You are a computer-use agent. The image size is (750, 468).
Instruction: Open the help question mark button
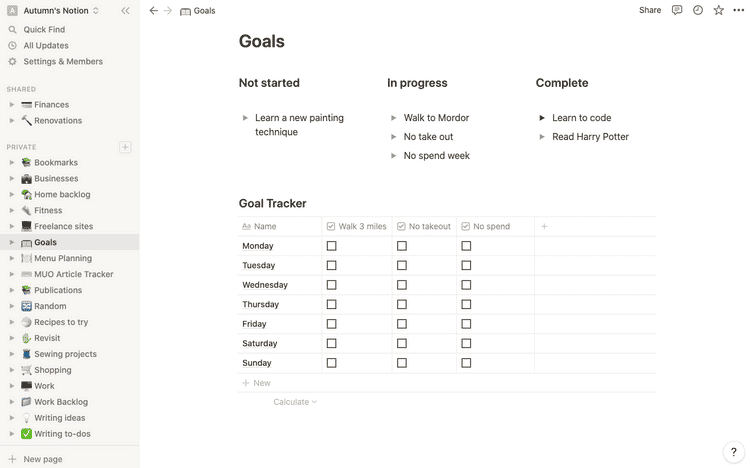731,452
